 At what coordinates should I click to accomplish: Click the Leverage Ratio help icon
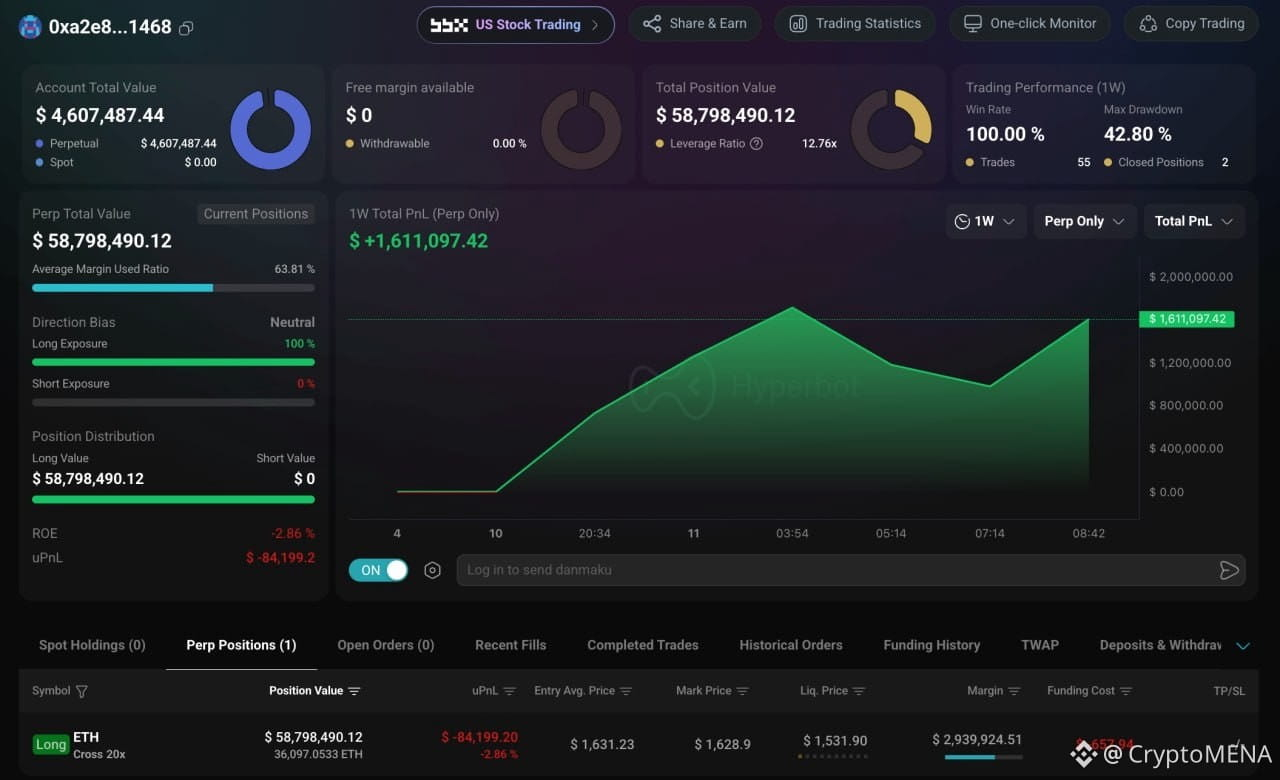pyautogui.click(x=756, y=143)
